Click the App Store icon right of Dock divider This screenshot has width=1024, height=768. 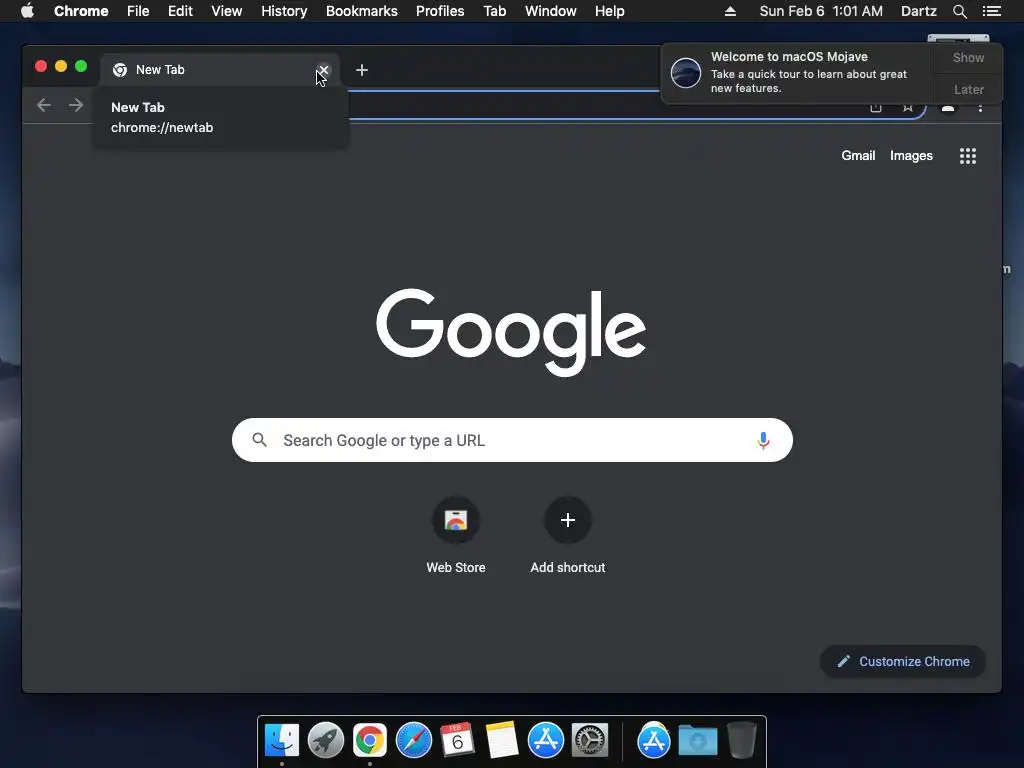pyautogui.click(x=654, y=740)
